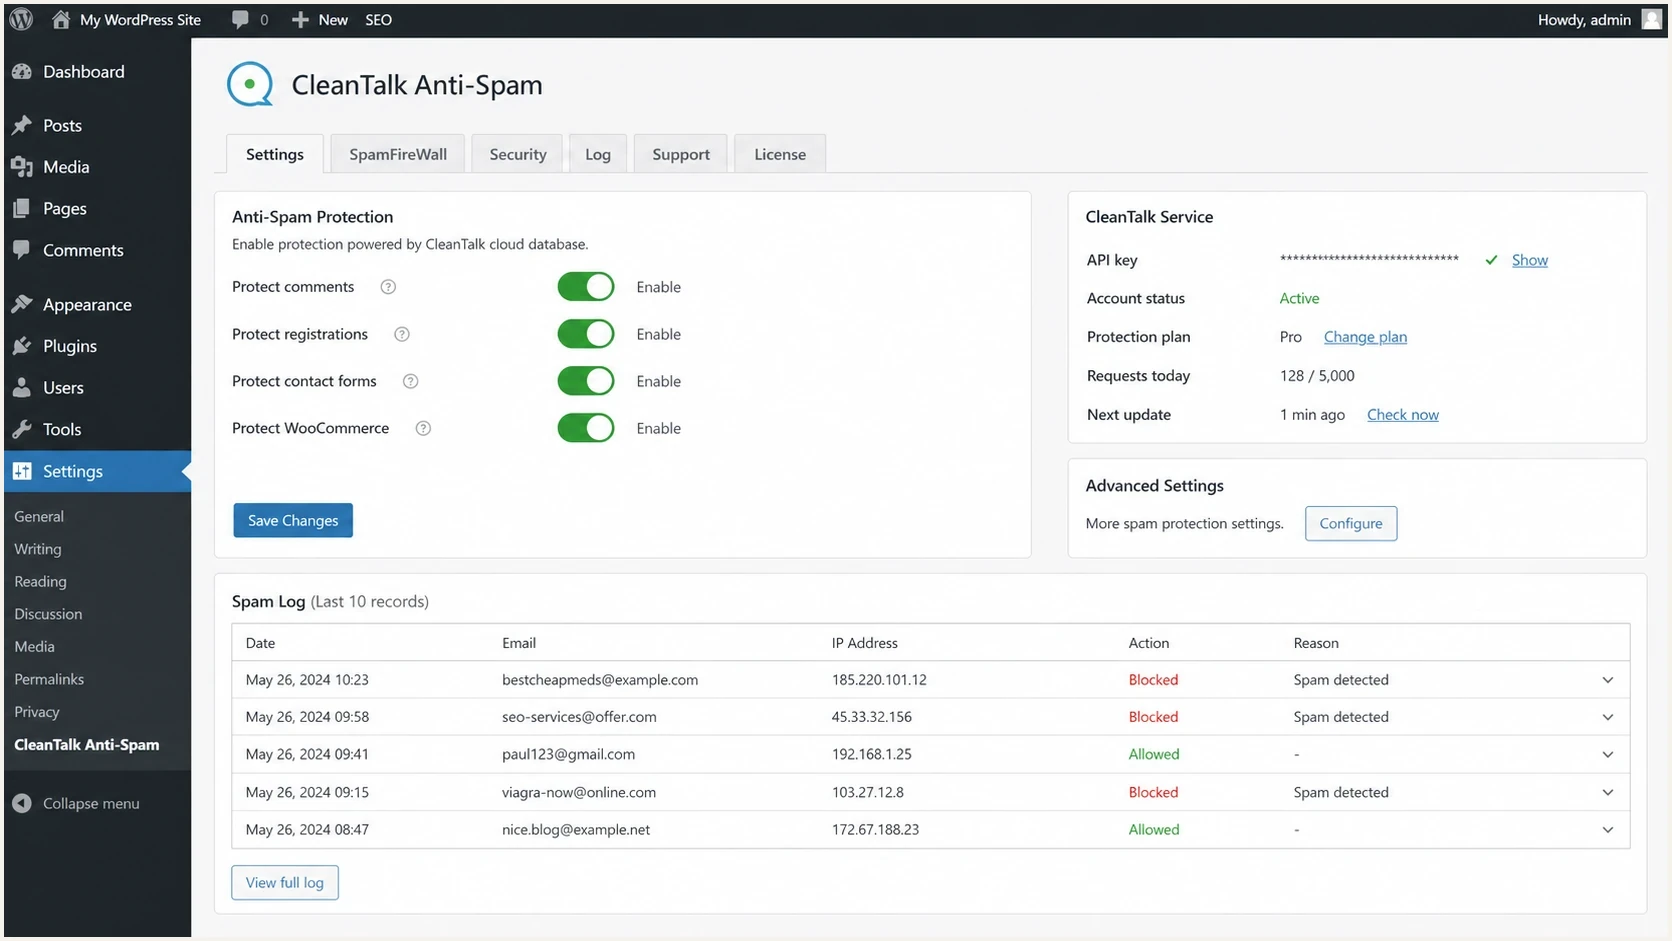The width and height of the screenshot is (1672, 941).
Task: Open the Security tab
Action: 518,154
